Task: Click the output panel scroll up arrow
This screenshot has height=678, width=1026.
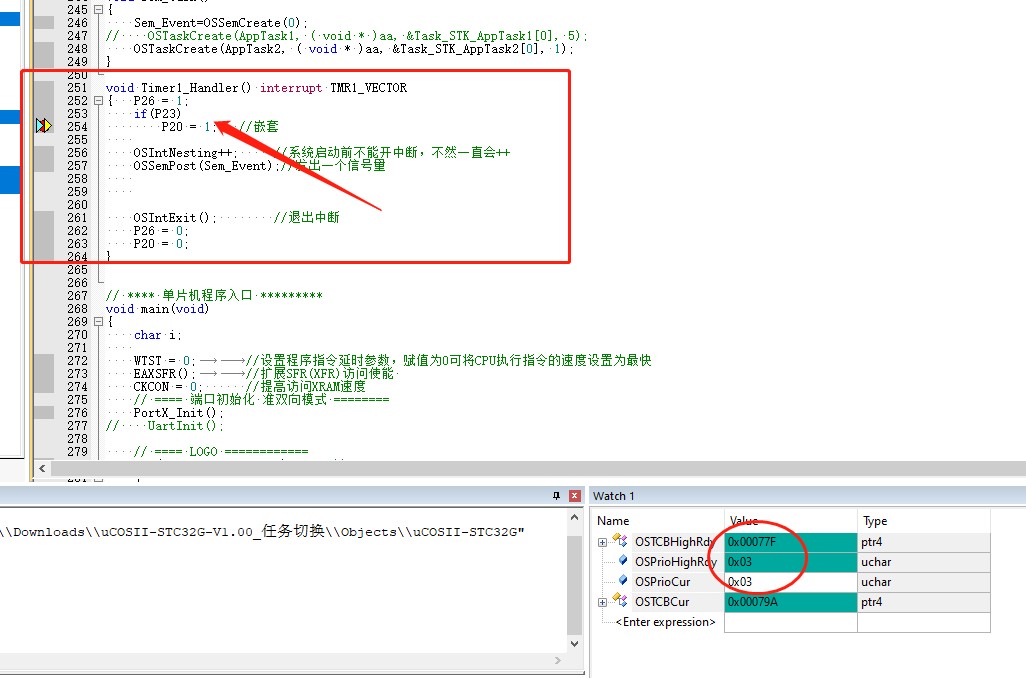Action: (x=575, y=518)
